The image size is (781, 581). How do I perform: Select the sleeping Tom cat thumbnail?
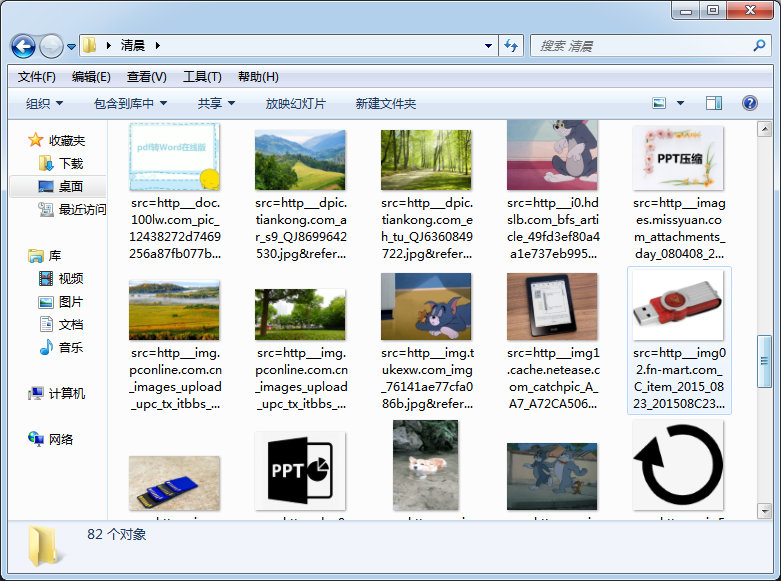(x=426, y=306)
